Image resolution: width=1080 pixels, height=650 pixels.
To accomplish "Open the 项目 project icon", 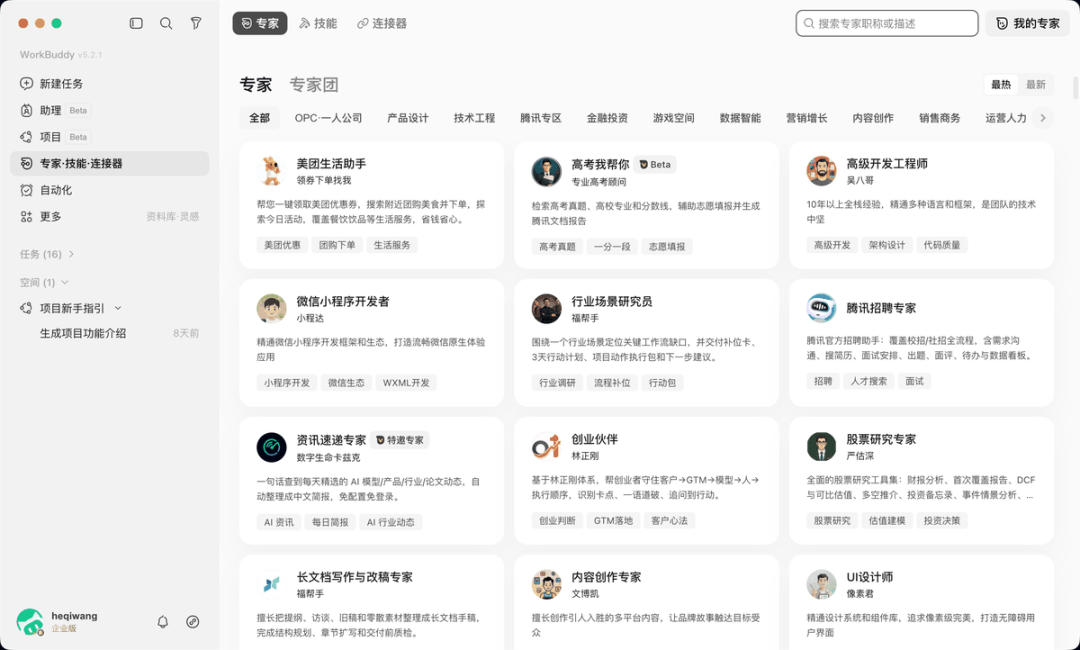I will point(26,137).
